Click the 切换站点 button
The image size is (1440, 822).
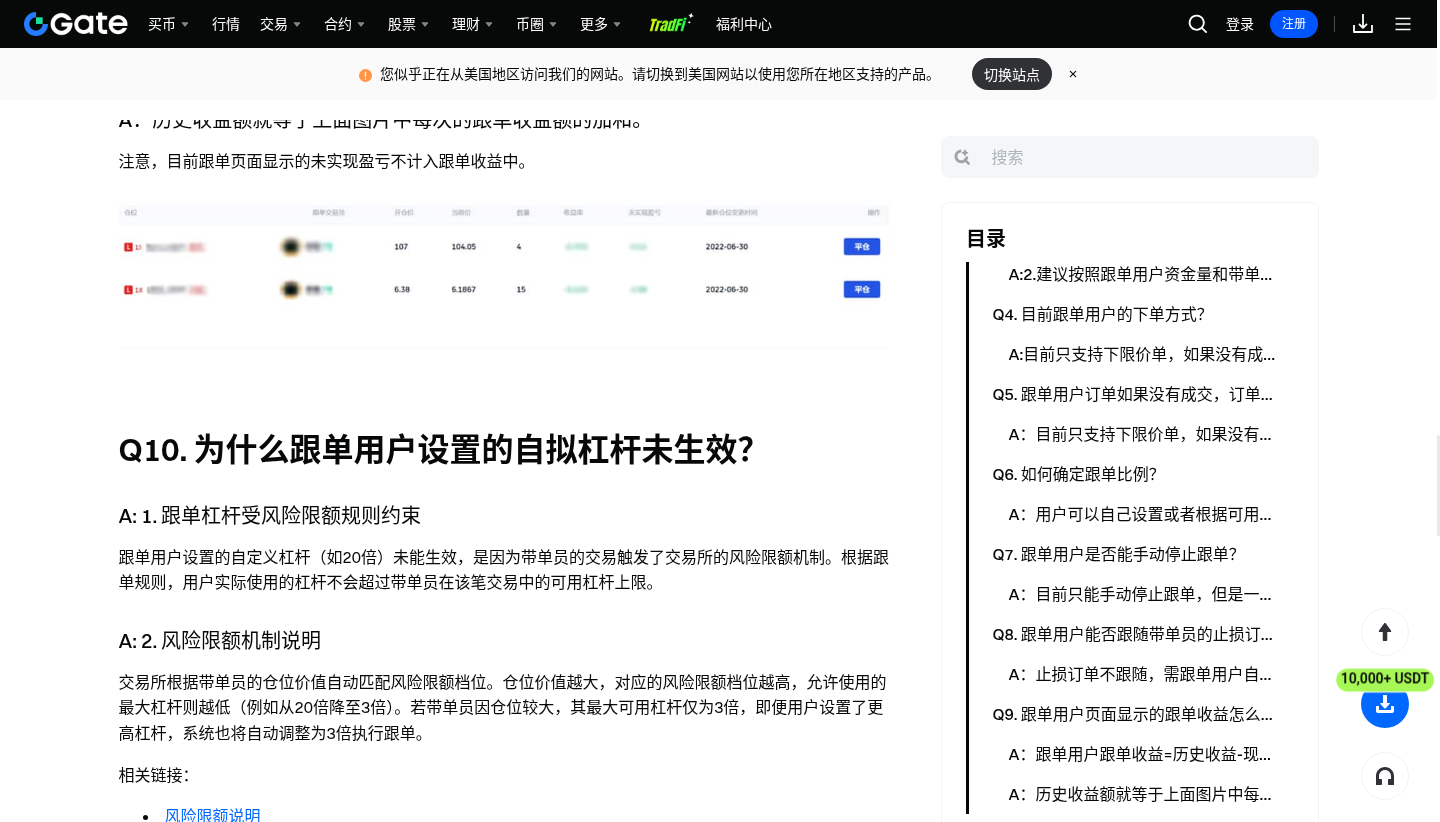click(x=1012, y=74)
